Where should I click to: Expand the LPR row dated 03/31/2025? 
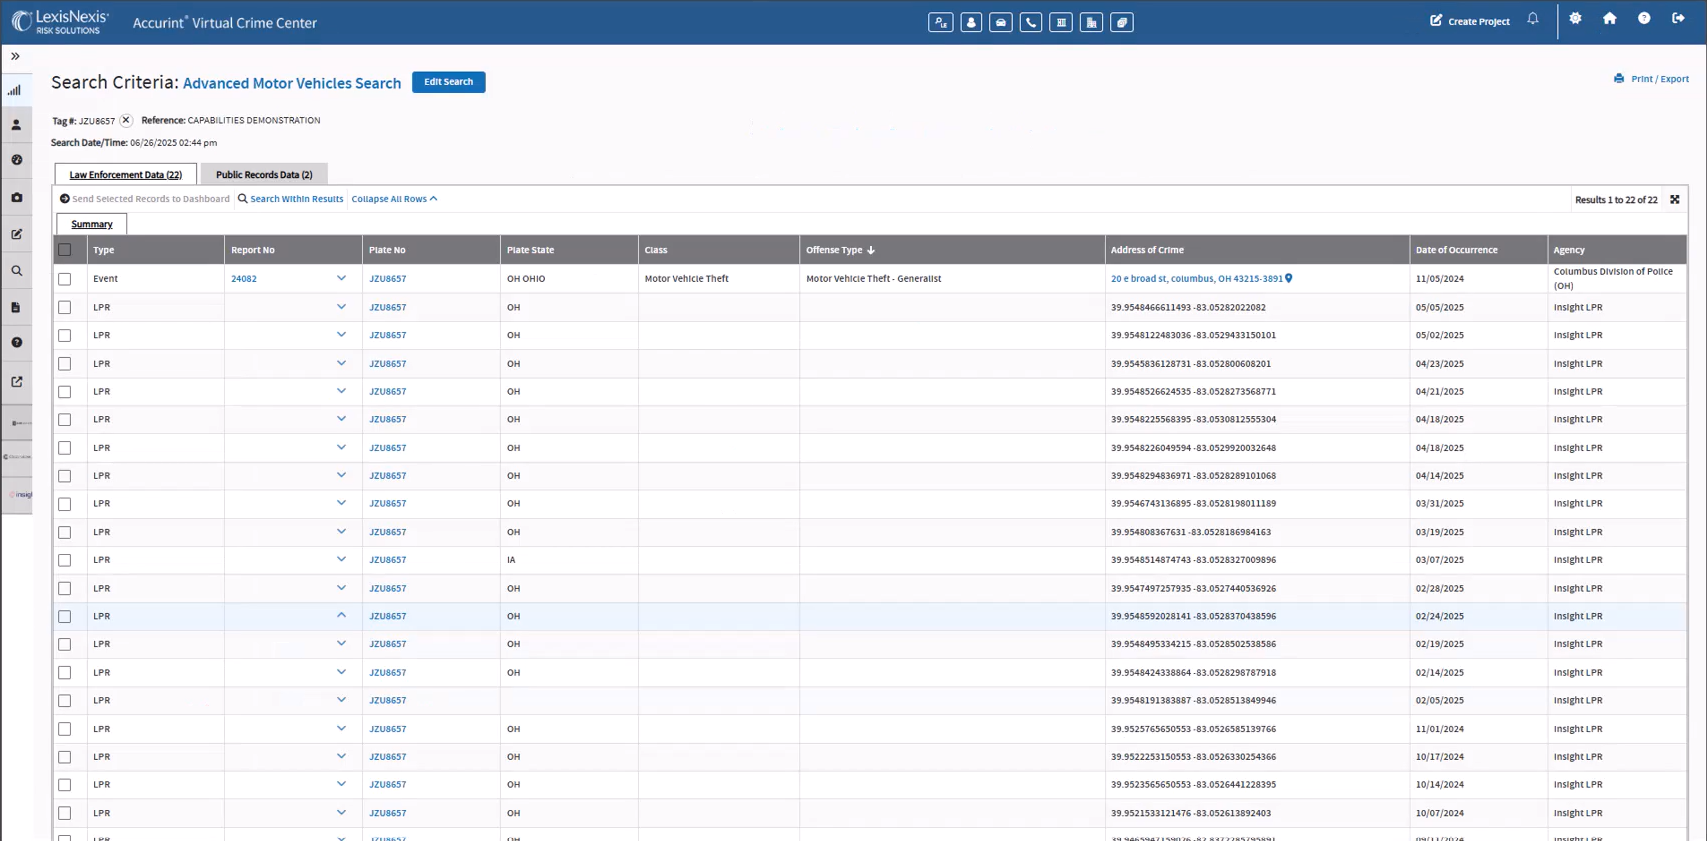[341, 503]
